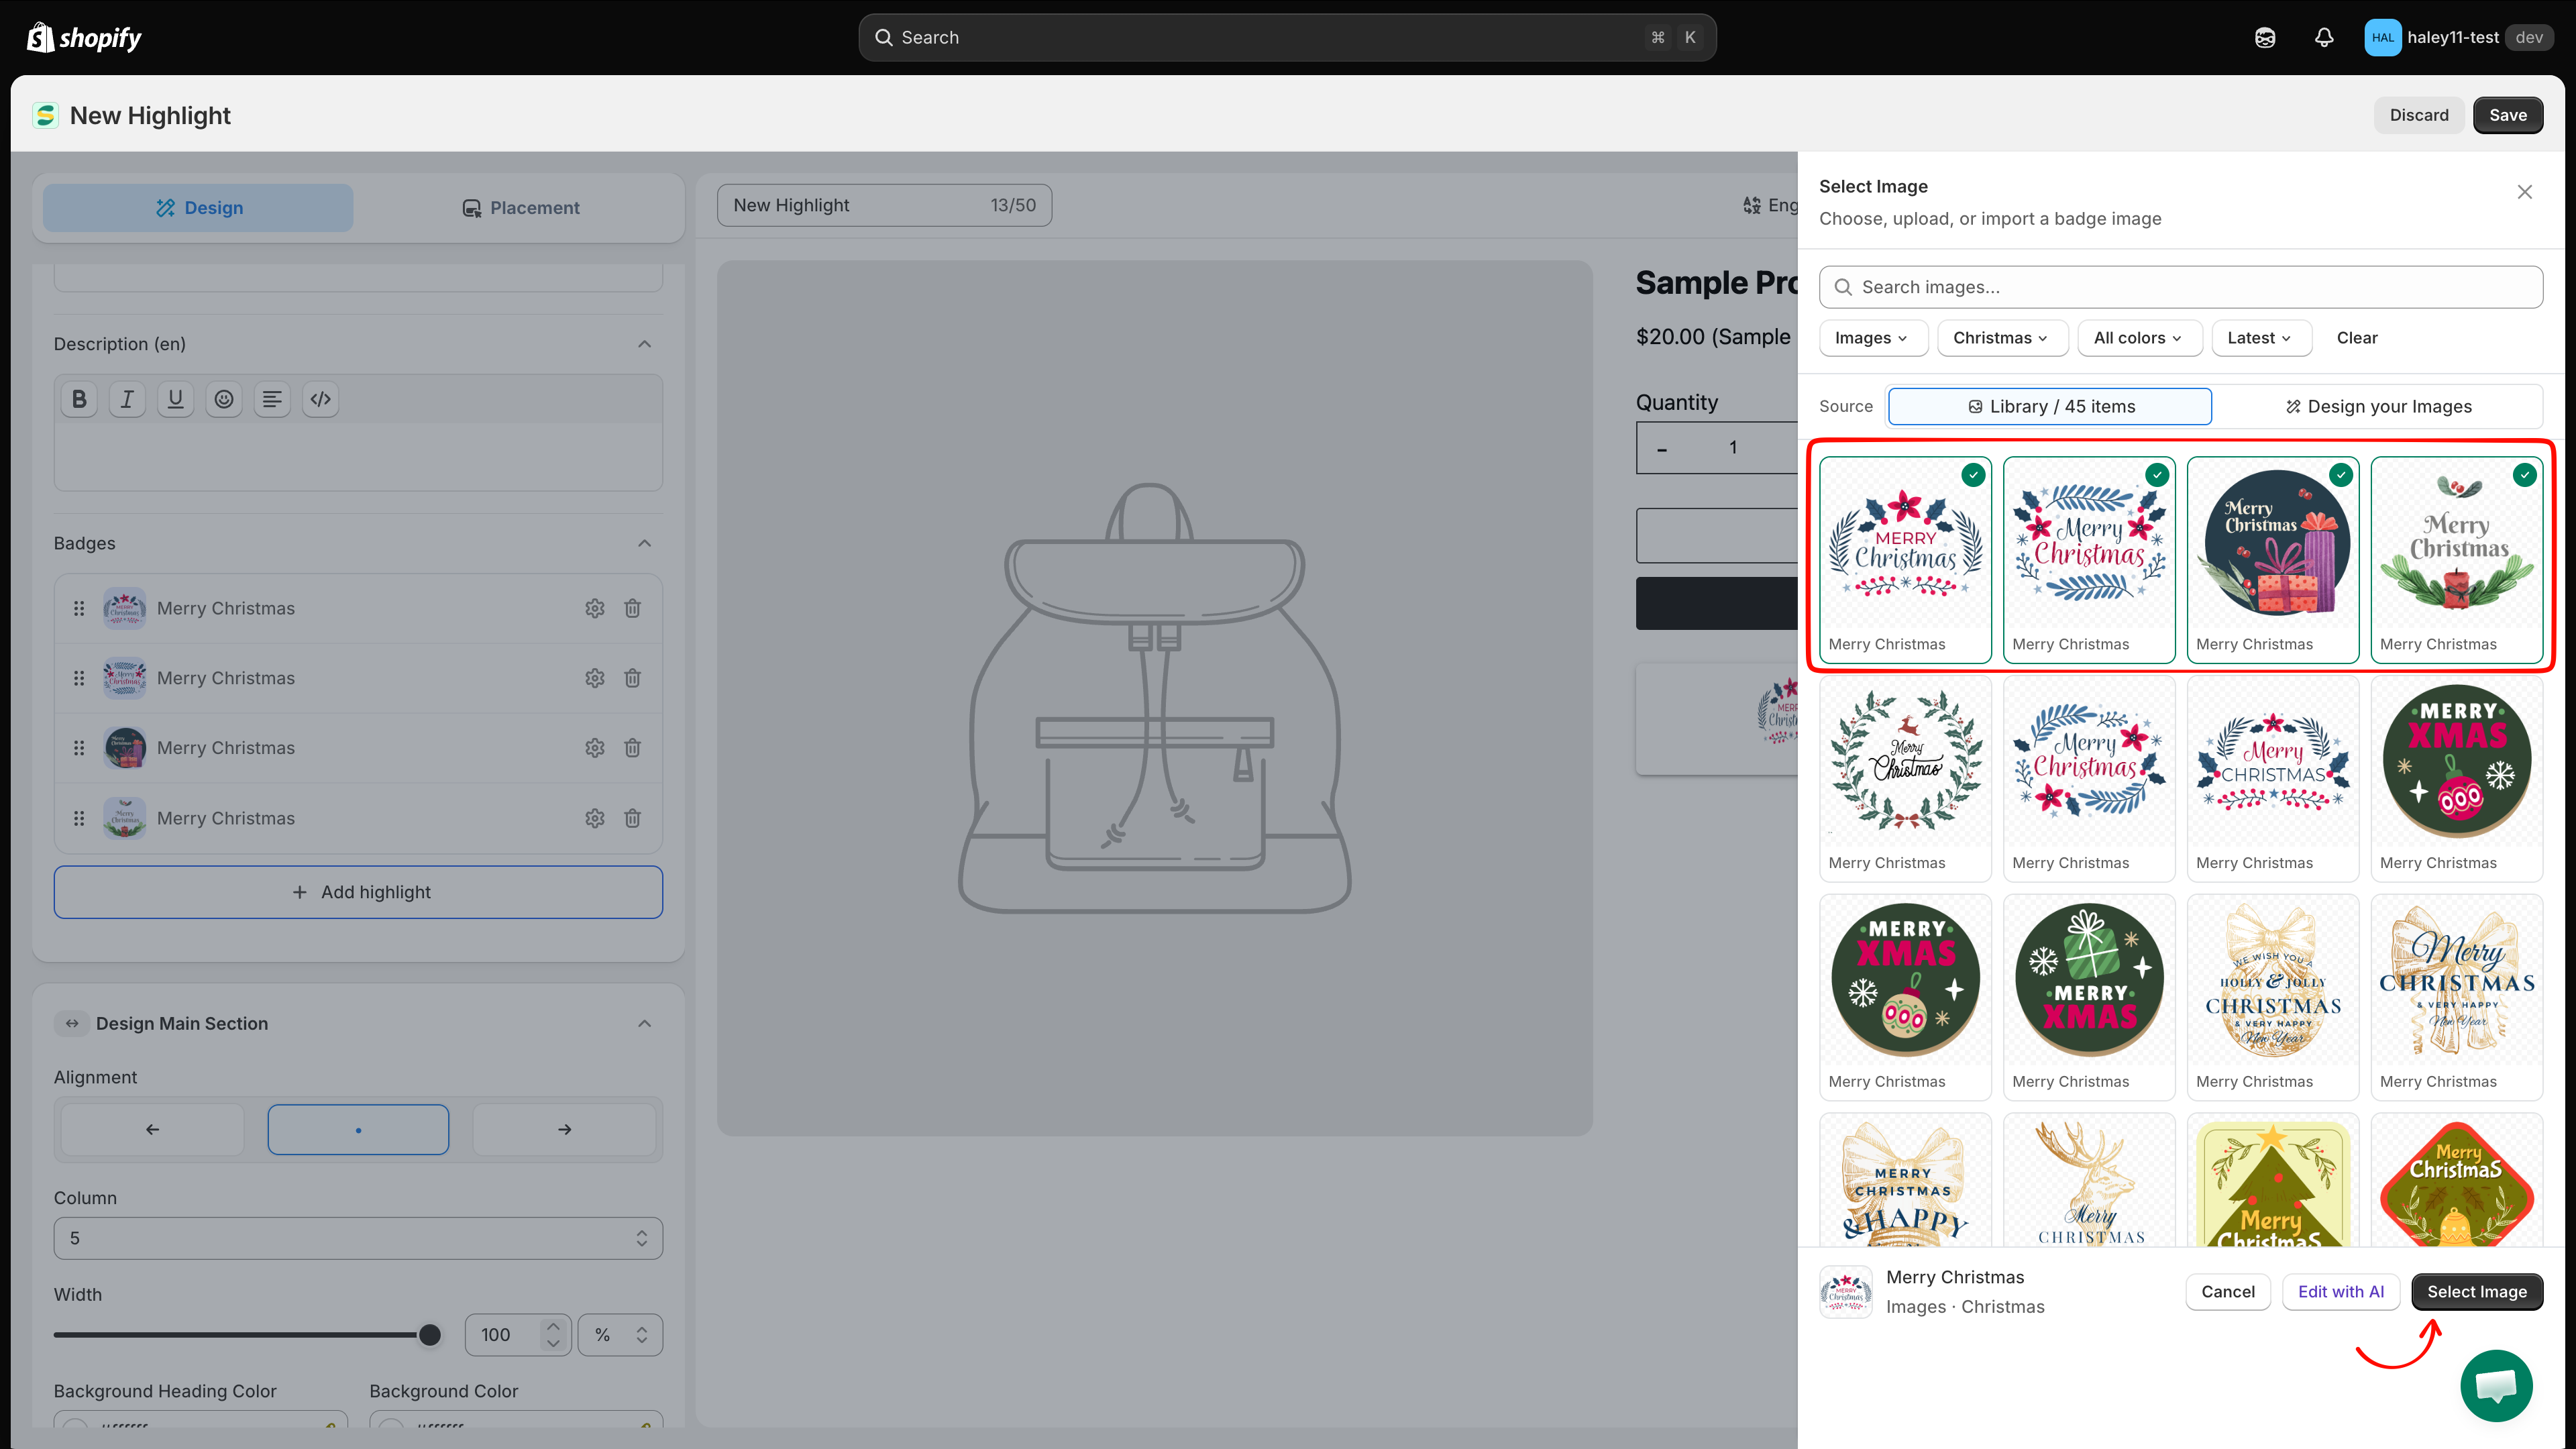Switch to the Placement tab
The width and height of the screenshot is (2576, 1449).
(520, 208)
